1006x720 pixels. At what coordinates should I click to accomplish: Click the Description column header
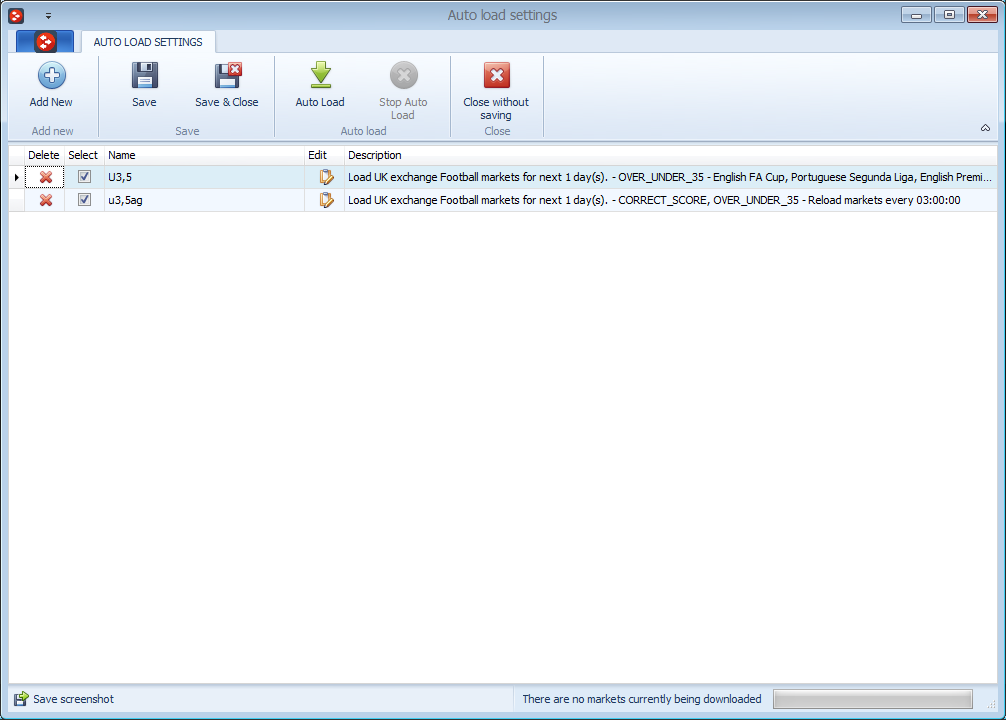pos(670,155)
